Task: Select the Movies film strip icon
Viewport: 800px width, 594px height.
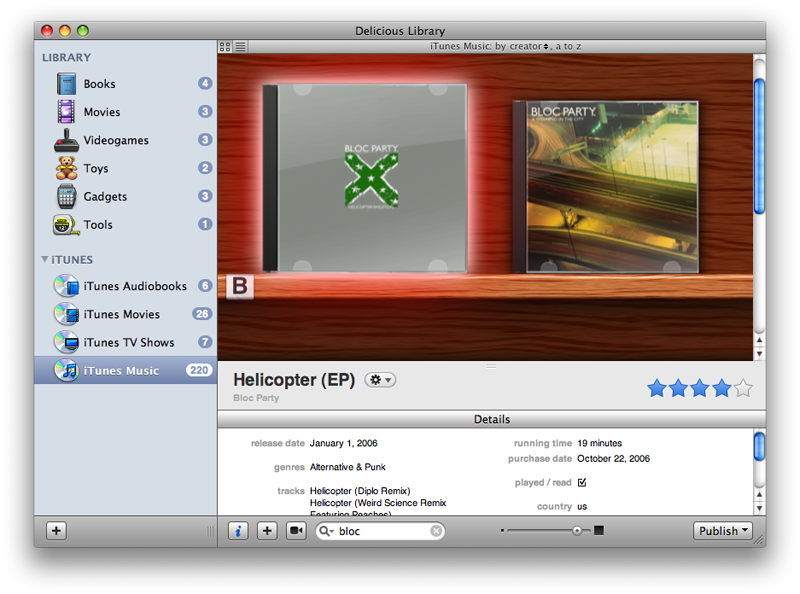Action: 66,112
